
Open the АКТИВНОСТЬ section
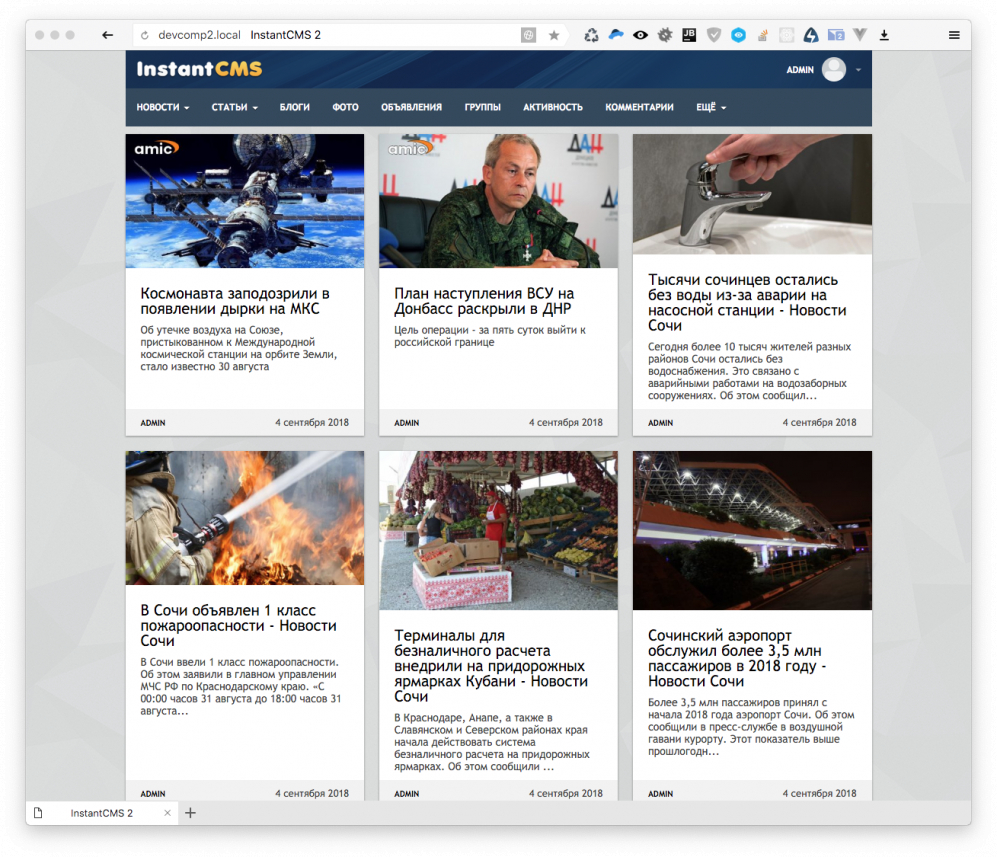pos(553,107)
